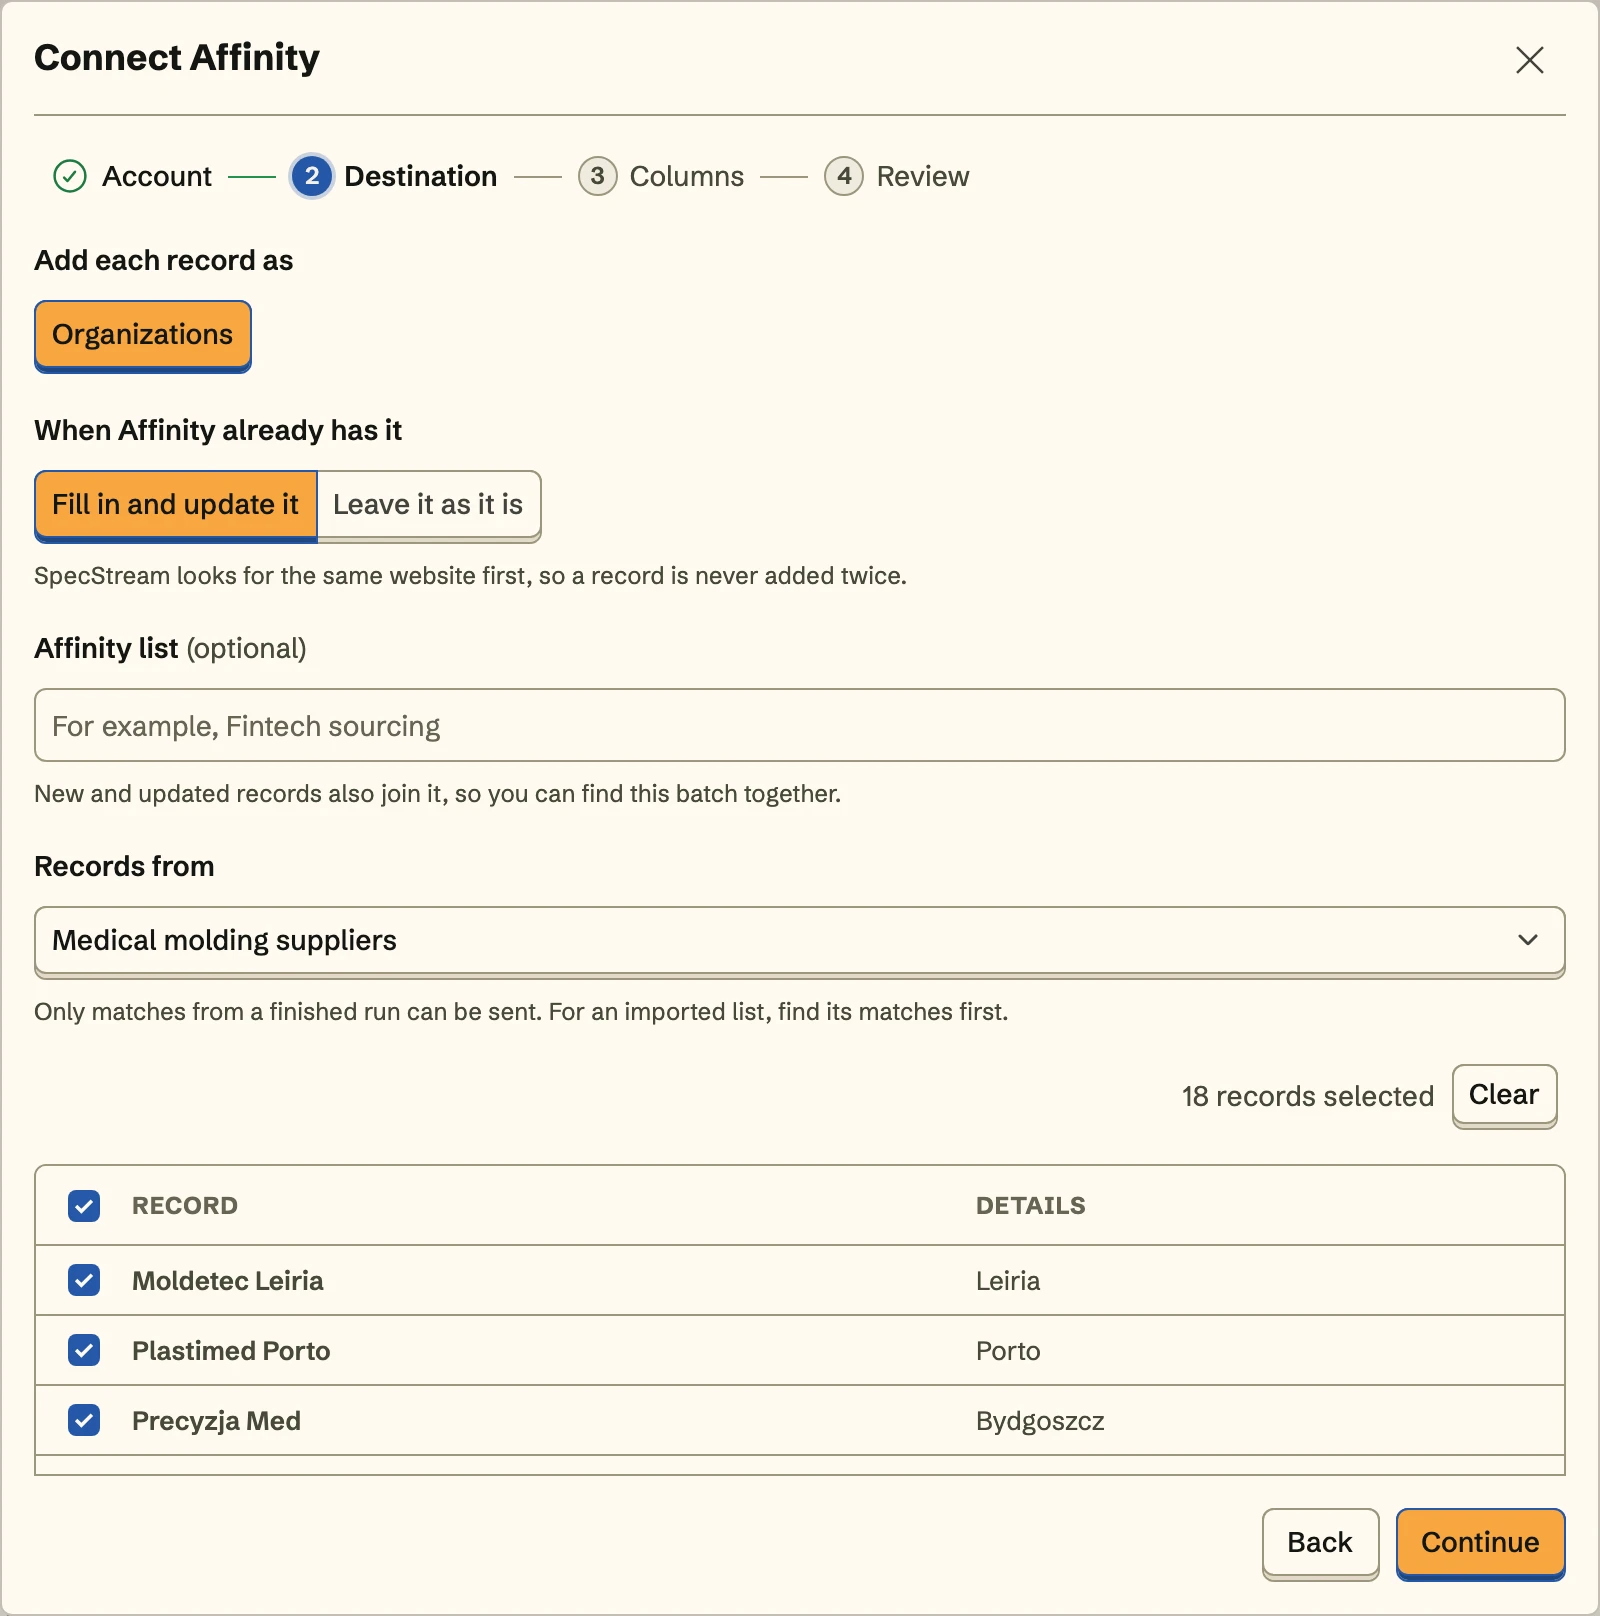Select Fill in and update it
1600x1616 pixels.
point(176,506)
